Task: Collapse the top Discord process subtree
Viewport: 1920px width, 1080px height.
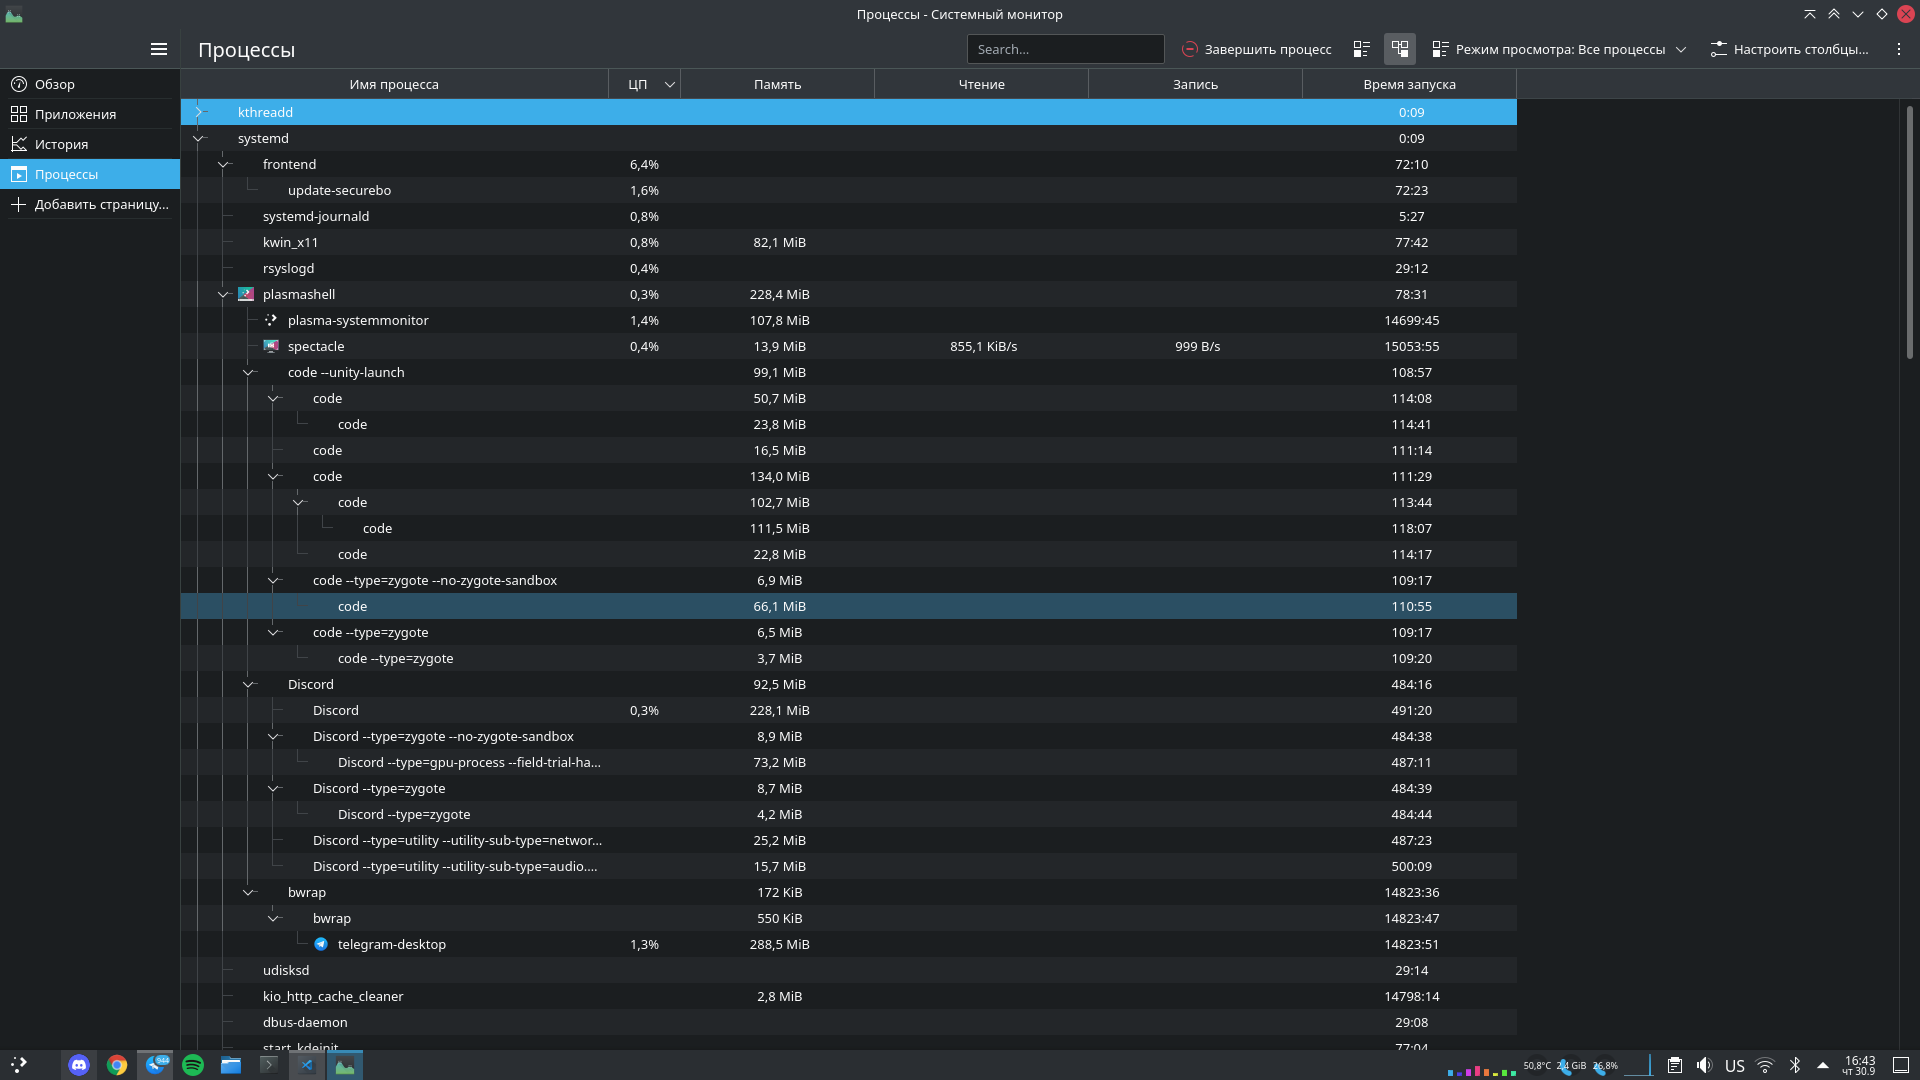Action: click(x=248, y=684)
